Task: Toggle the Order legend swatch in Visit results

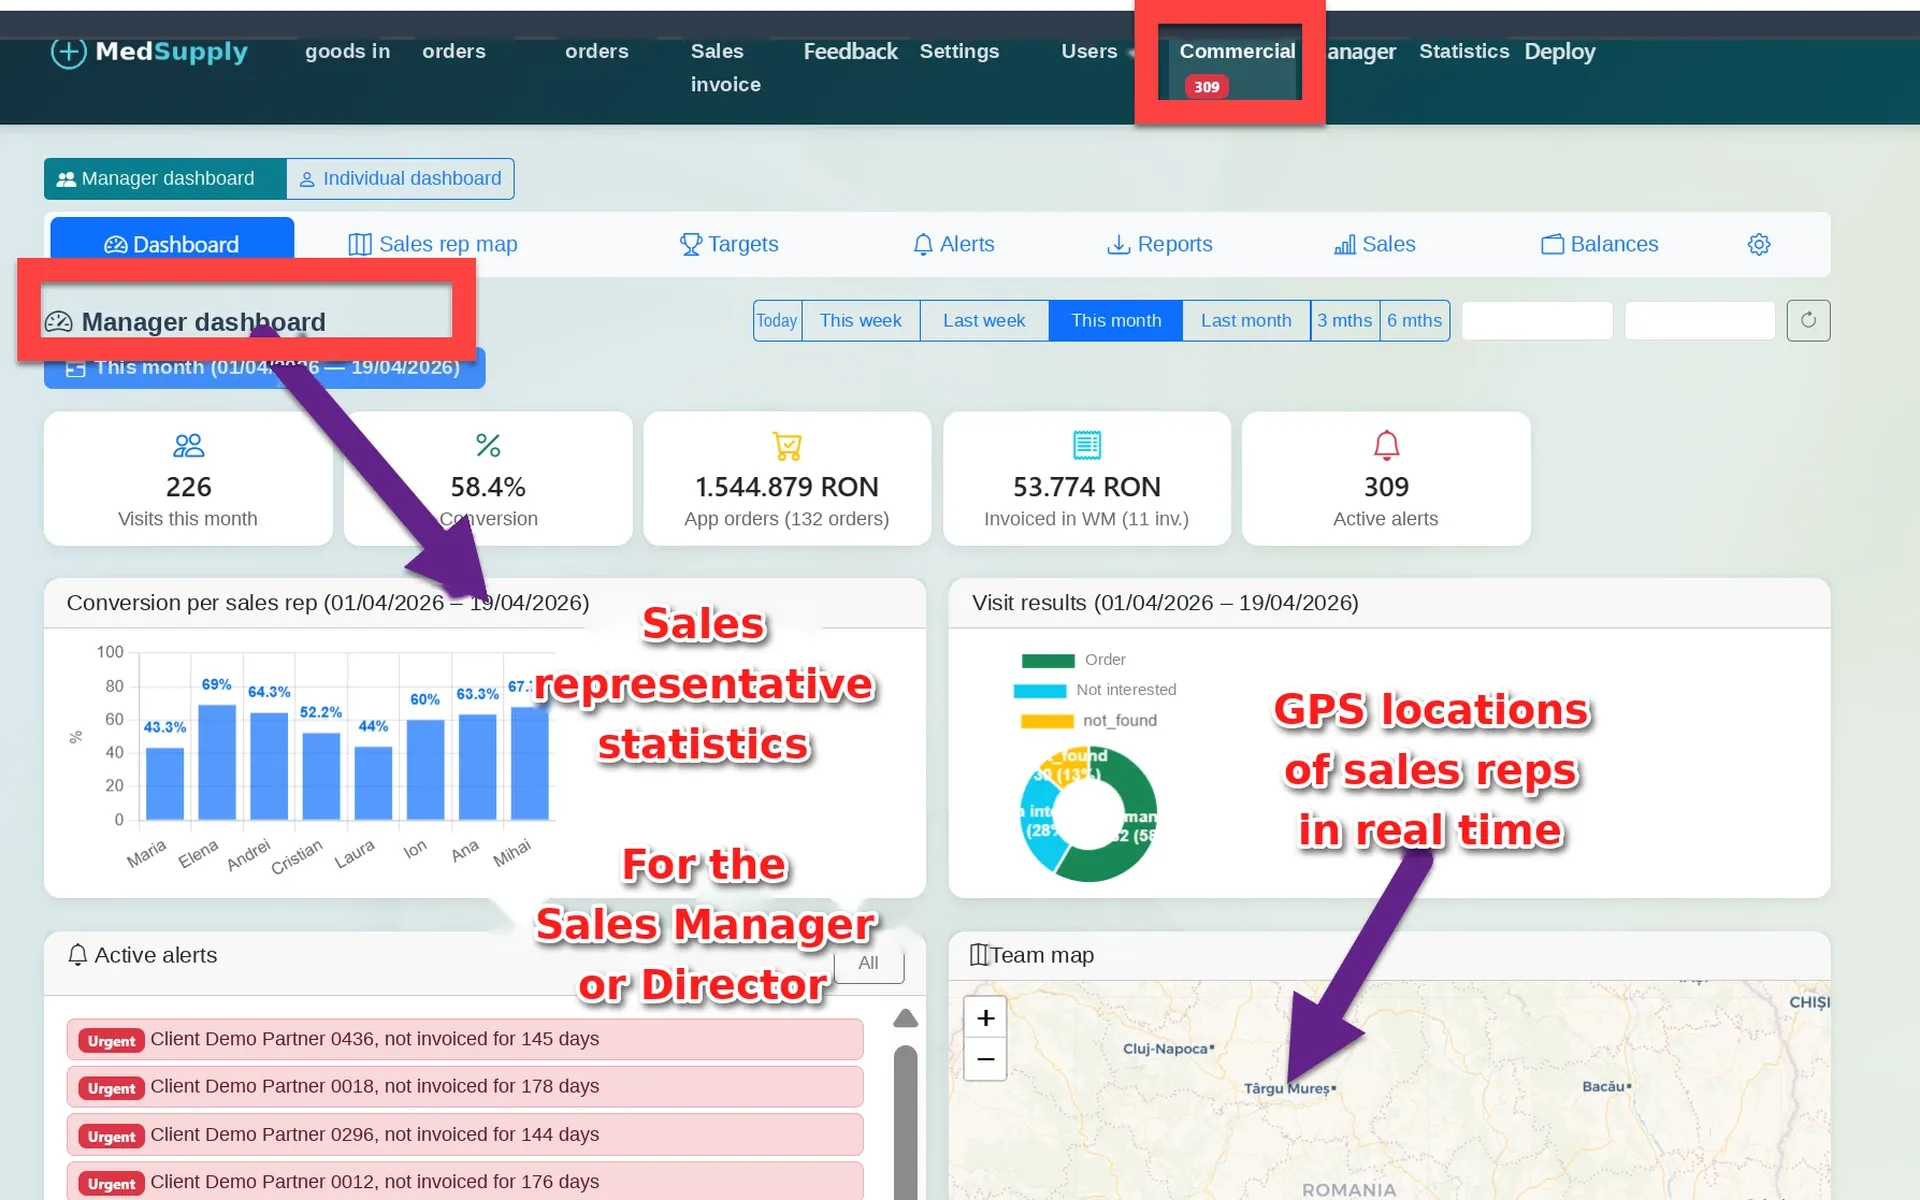Action: pyautogui.click(x=1048, y=660)
